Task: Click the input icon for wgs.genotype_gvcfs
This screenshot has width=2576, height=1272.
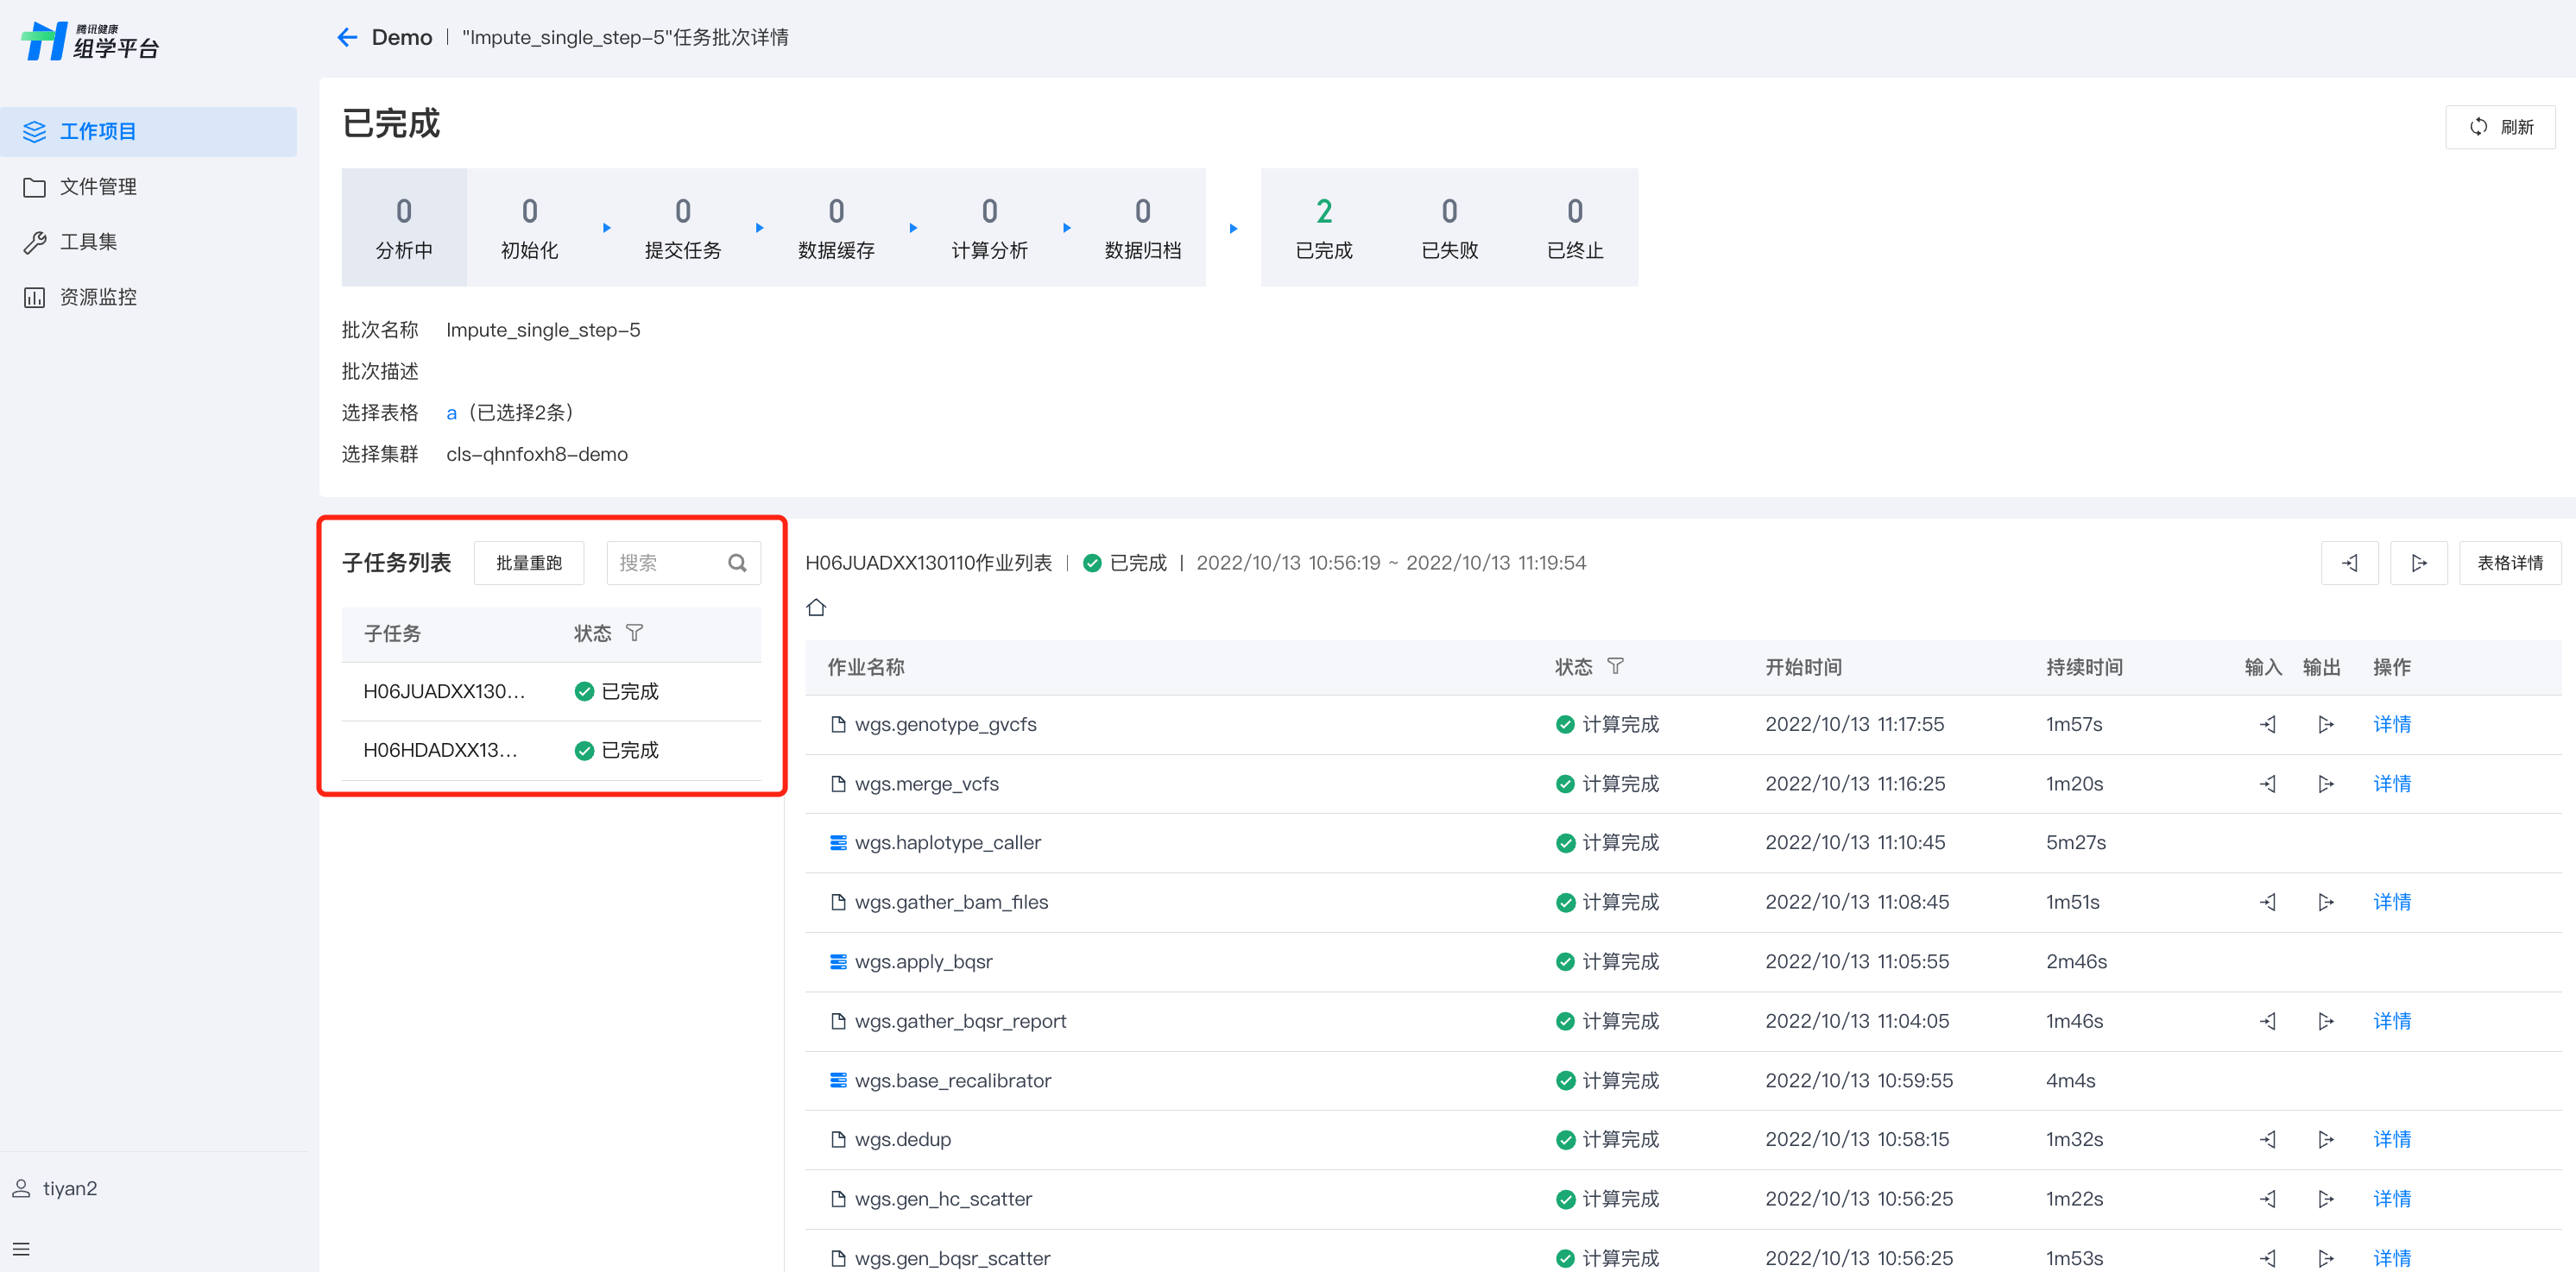Action: coord(2267,724)
